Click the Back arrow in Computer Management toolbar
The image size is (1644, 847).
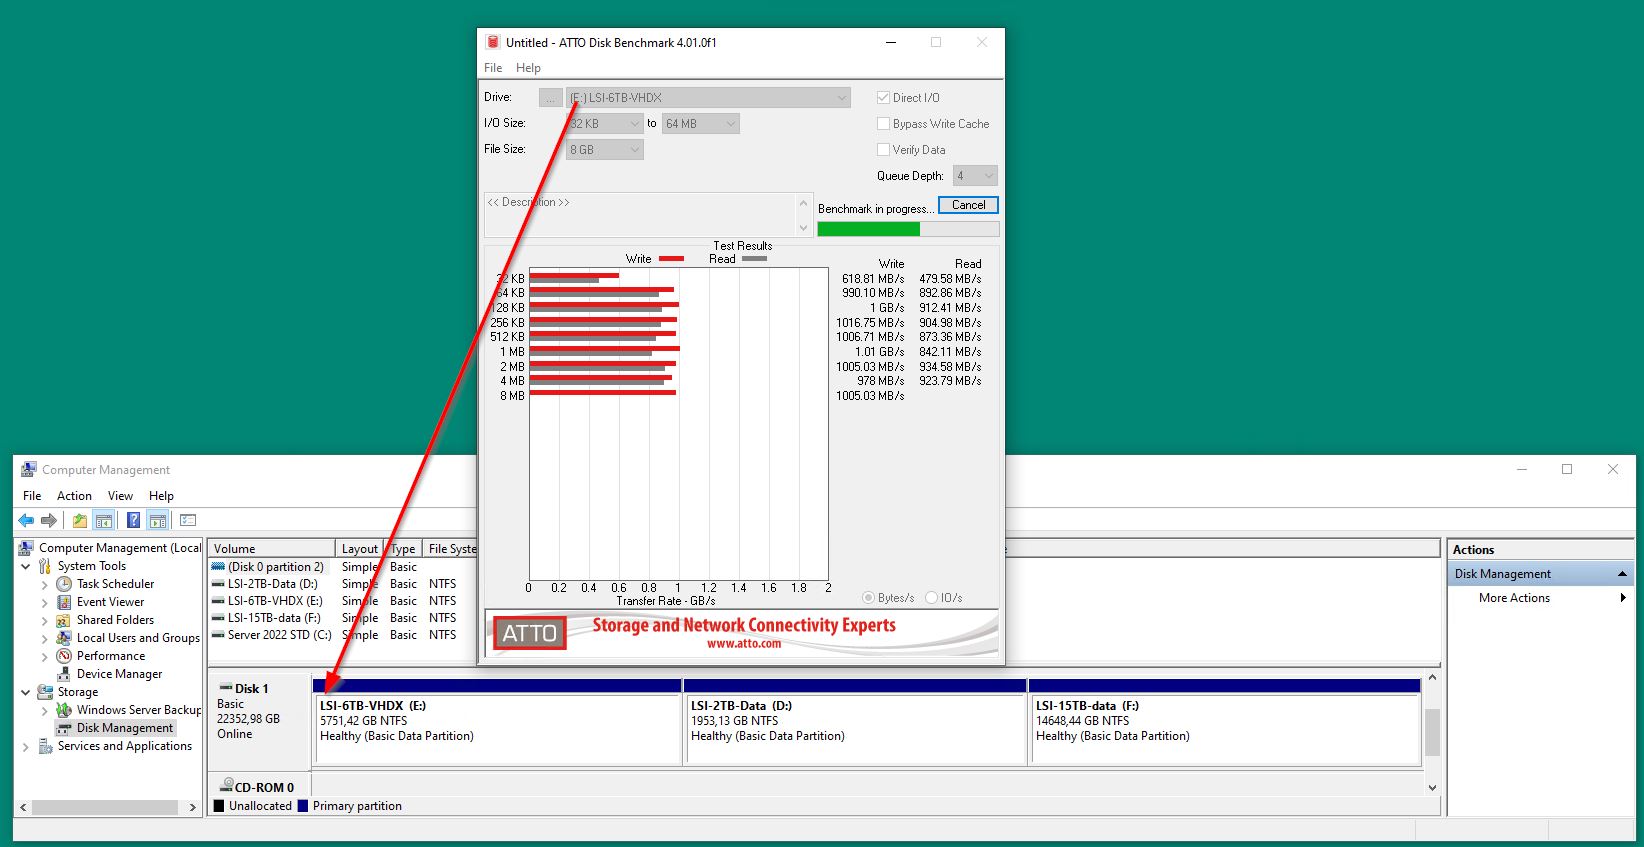(26, 520)
